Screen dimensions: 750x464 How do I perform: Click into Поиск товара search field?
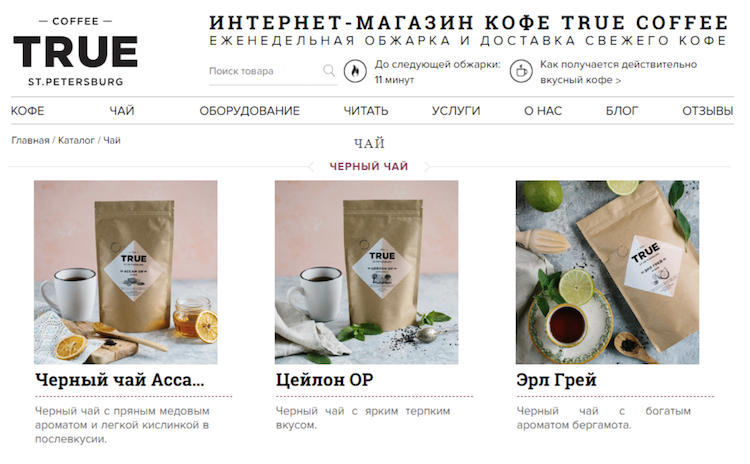pyautogui.click(x=265, y=71)
